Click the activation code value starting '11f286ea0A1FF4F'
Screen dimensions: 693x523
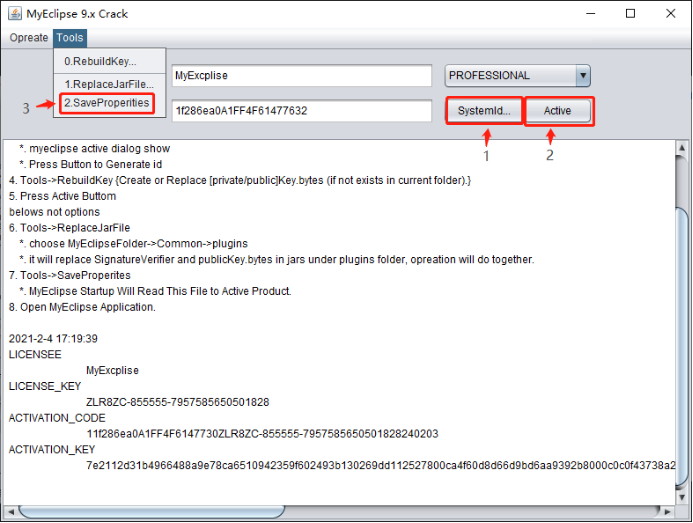(262, 434)
